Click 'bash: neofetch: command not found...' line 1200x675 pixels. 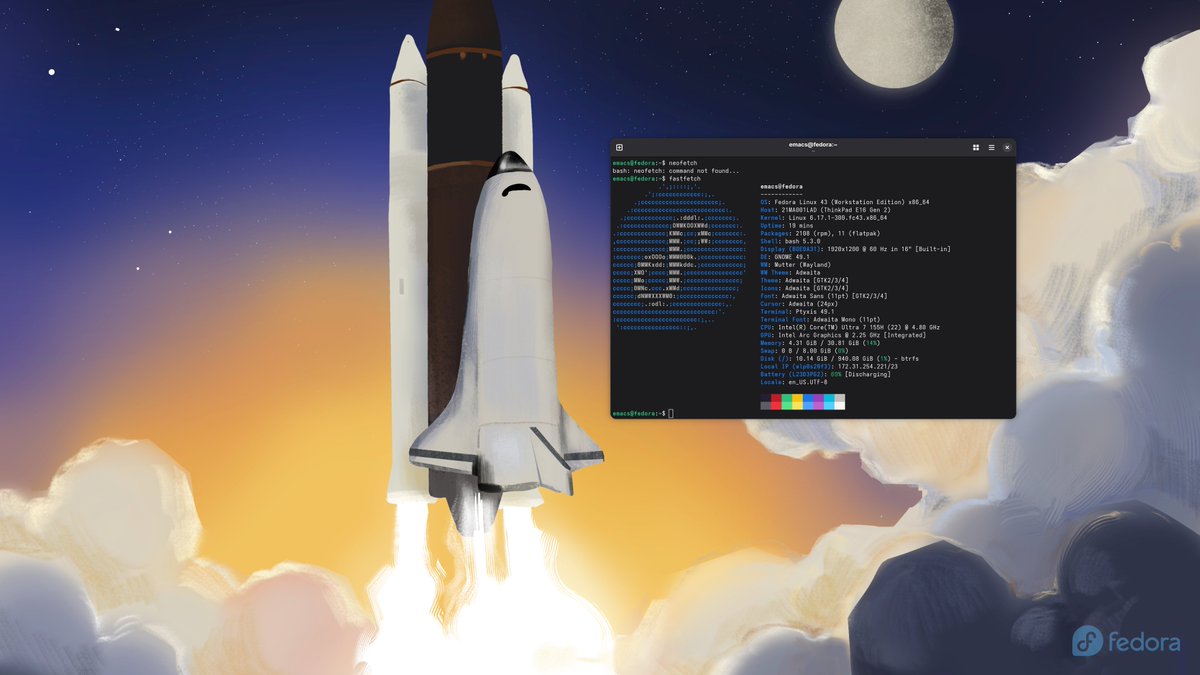pos(675,170)
